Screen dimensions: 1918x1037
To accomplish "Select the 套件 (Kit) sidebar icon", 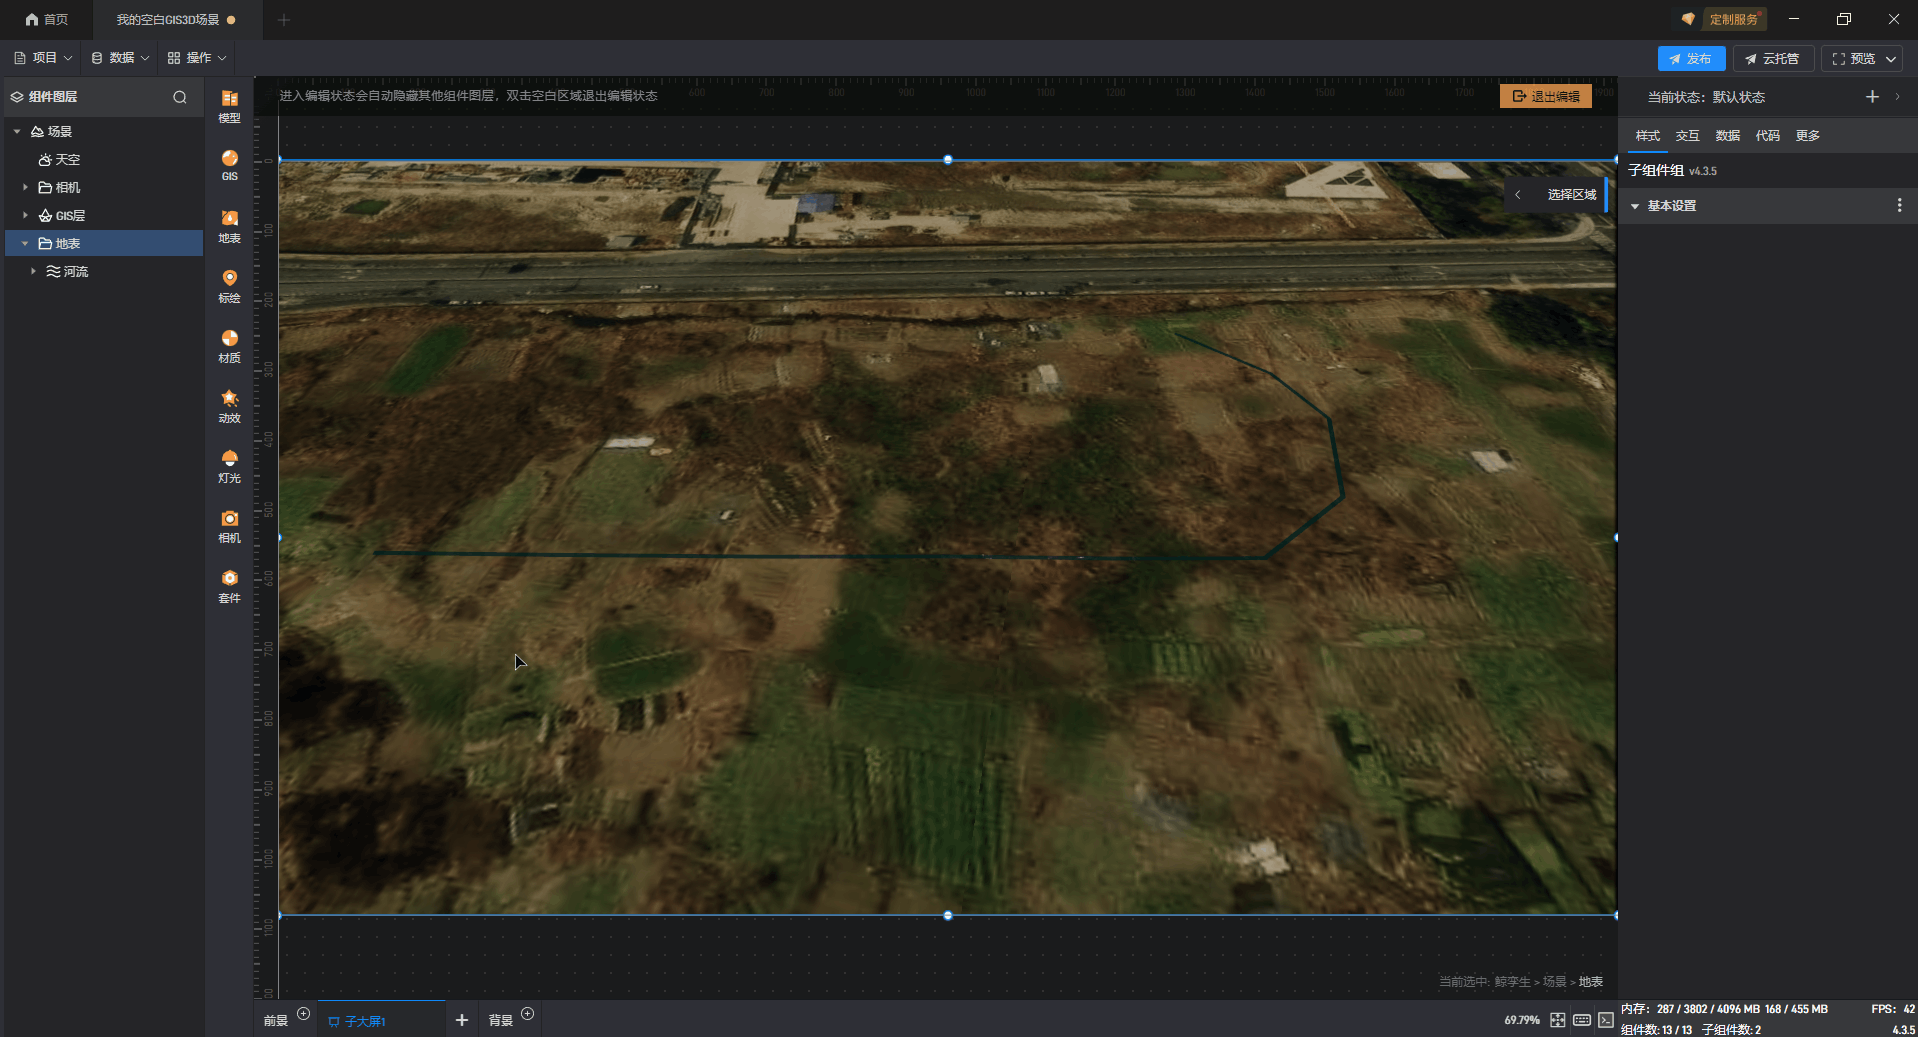I will click(x=229, y=584).
